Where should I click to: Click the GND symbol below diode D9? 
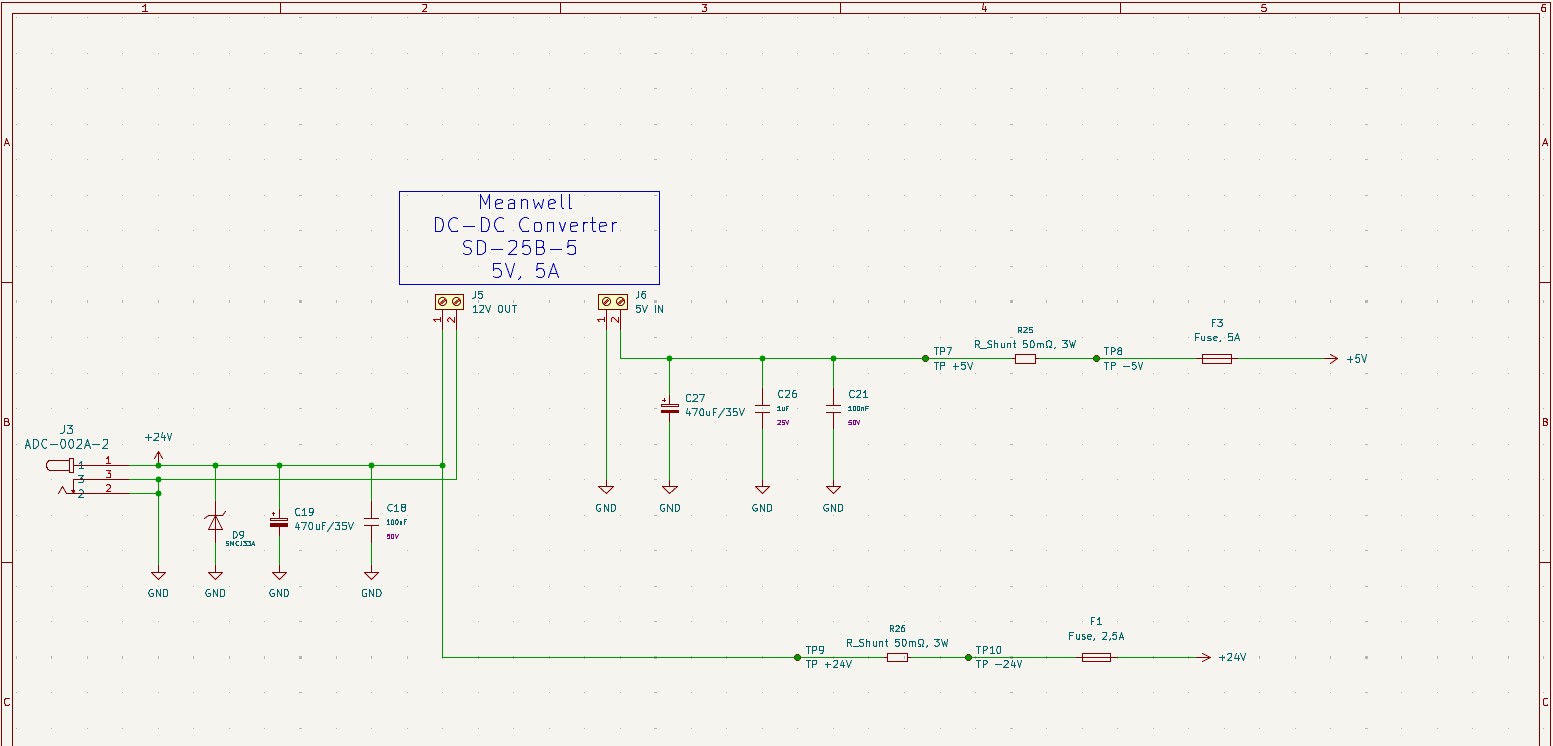point(215,576)
